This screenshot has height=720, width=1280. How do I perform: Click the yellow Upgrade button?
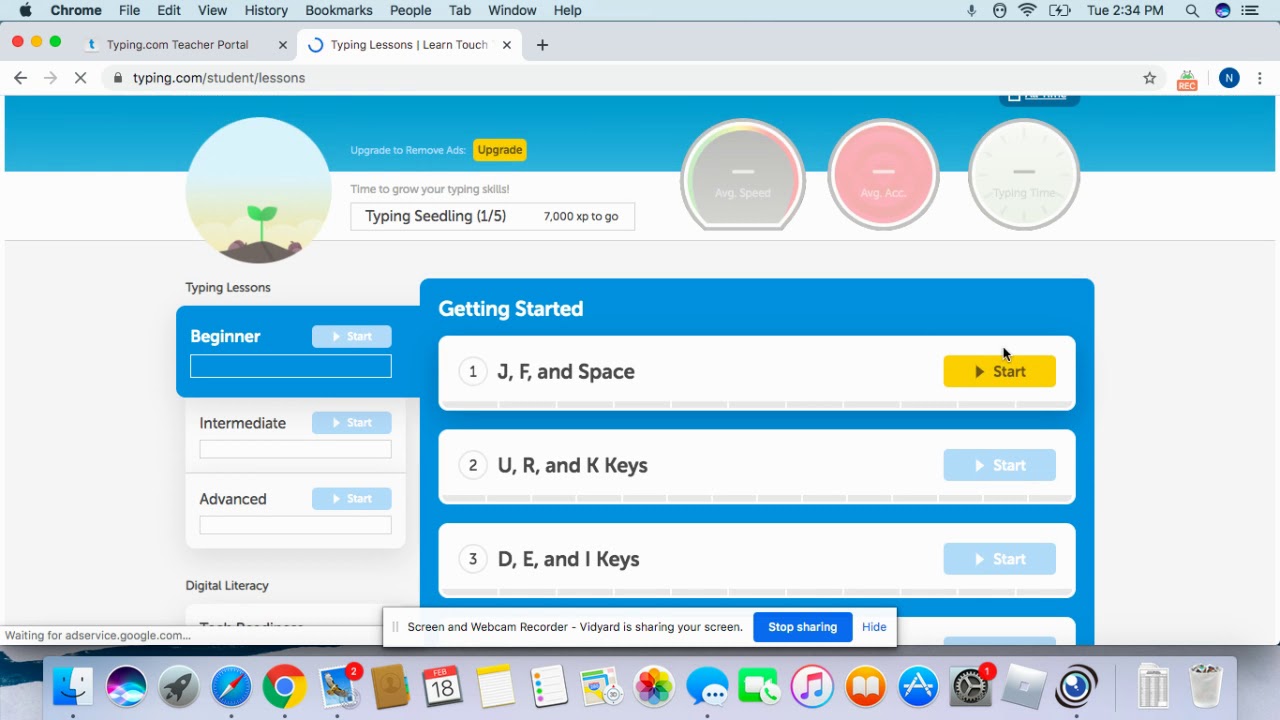click(x=499, y=150)
